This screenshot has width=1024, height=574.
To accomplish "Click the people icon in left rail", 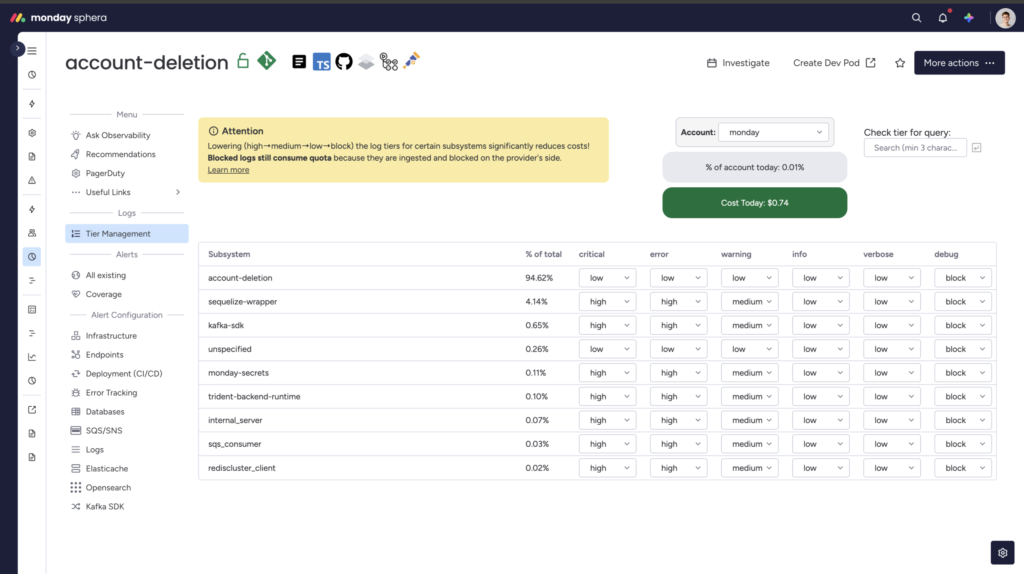I will [32, 232].
